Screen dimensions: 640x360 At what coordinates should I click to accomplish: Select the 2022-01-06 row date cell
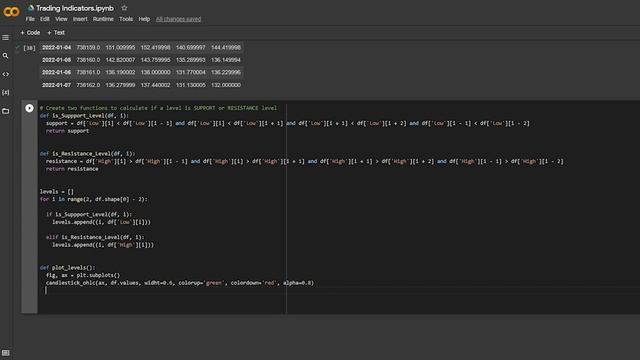[x=56, y=72]
